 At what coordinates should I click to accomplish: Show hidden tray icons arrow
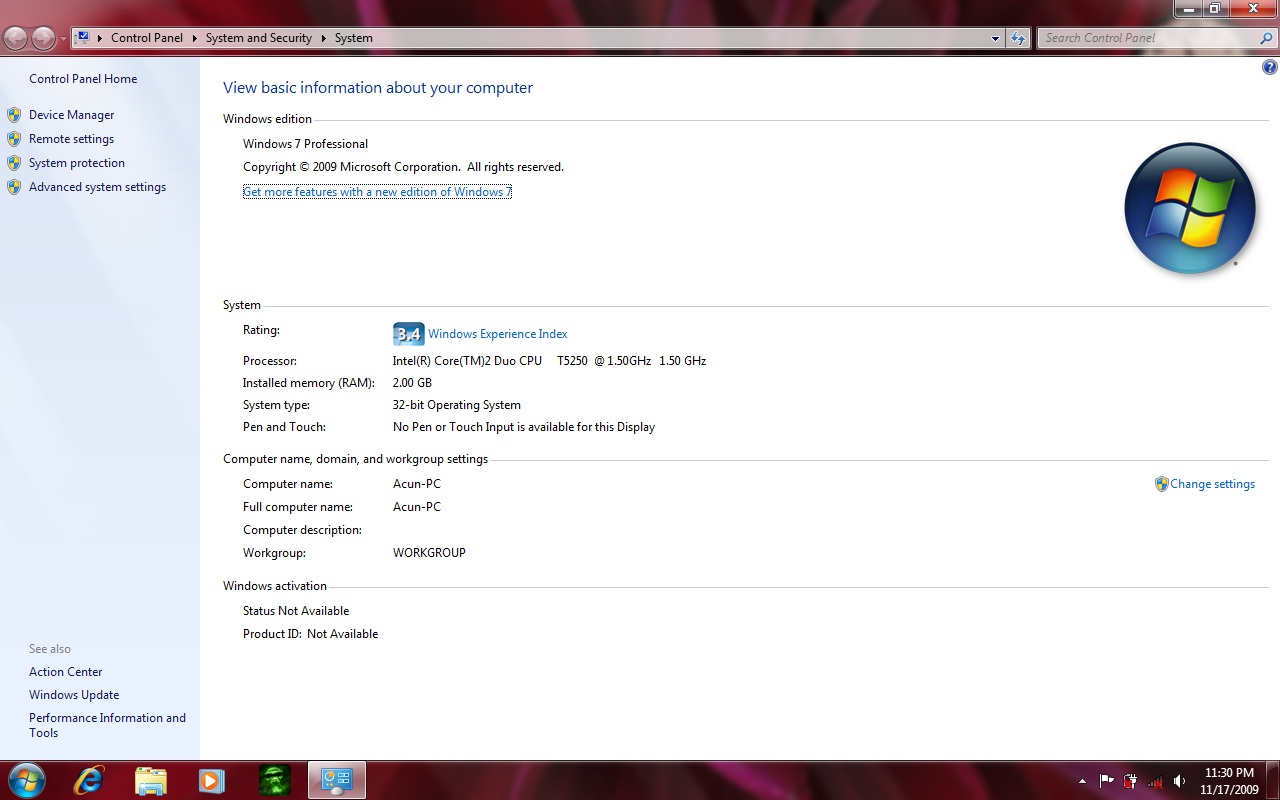1082,781
